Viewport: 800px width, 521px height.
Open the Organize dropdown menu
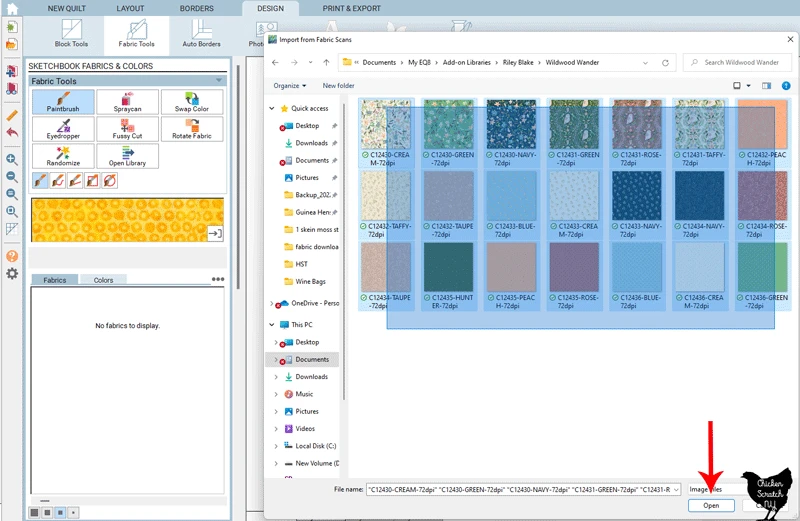click(x=290, y=86)
